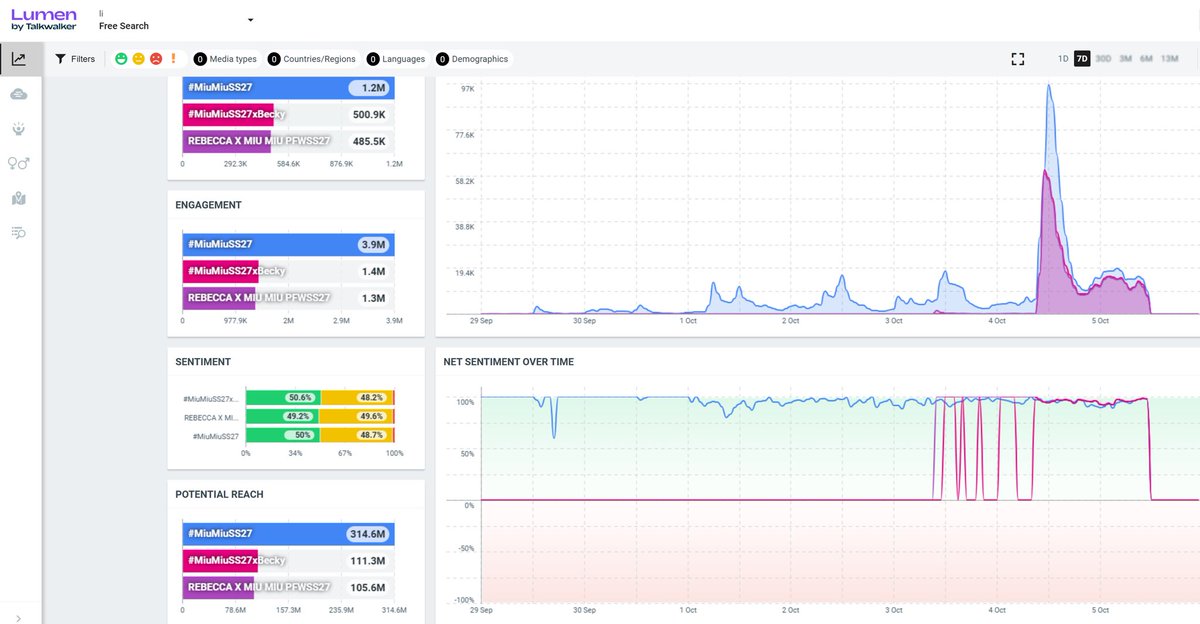This screenshot has height=624, width=1200.
Task: Open the Languages filter dropdown
Action: pos(396,59)
